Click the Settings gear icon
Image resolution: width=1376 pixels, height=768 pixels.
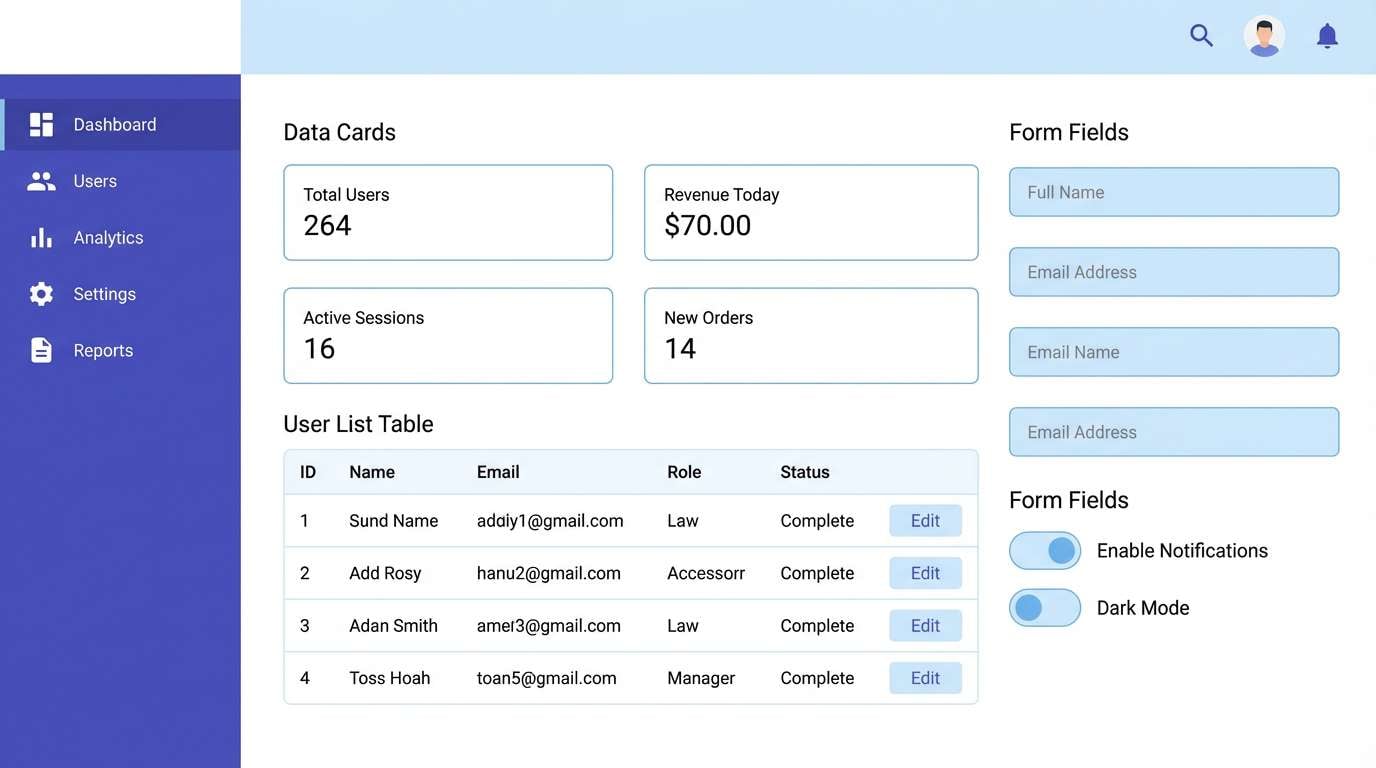[40, 293]
